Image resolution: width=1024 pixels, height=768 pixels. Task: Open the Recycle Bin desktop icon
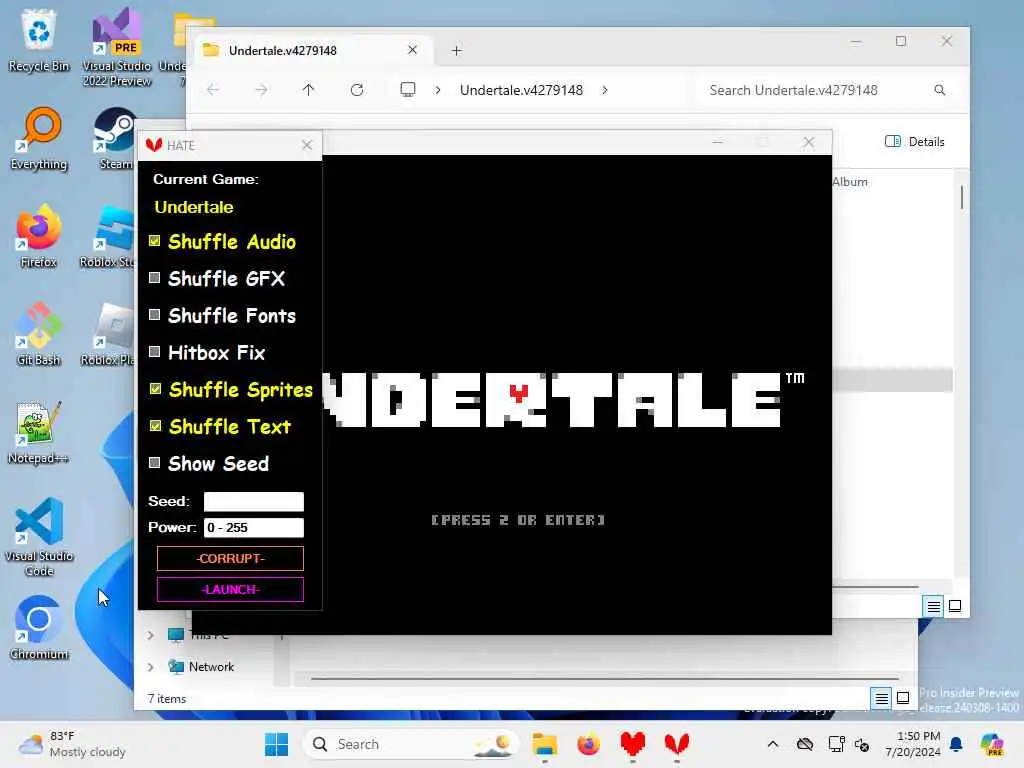pyautogui.click(x=39, y=40)
